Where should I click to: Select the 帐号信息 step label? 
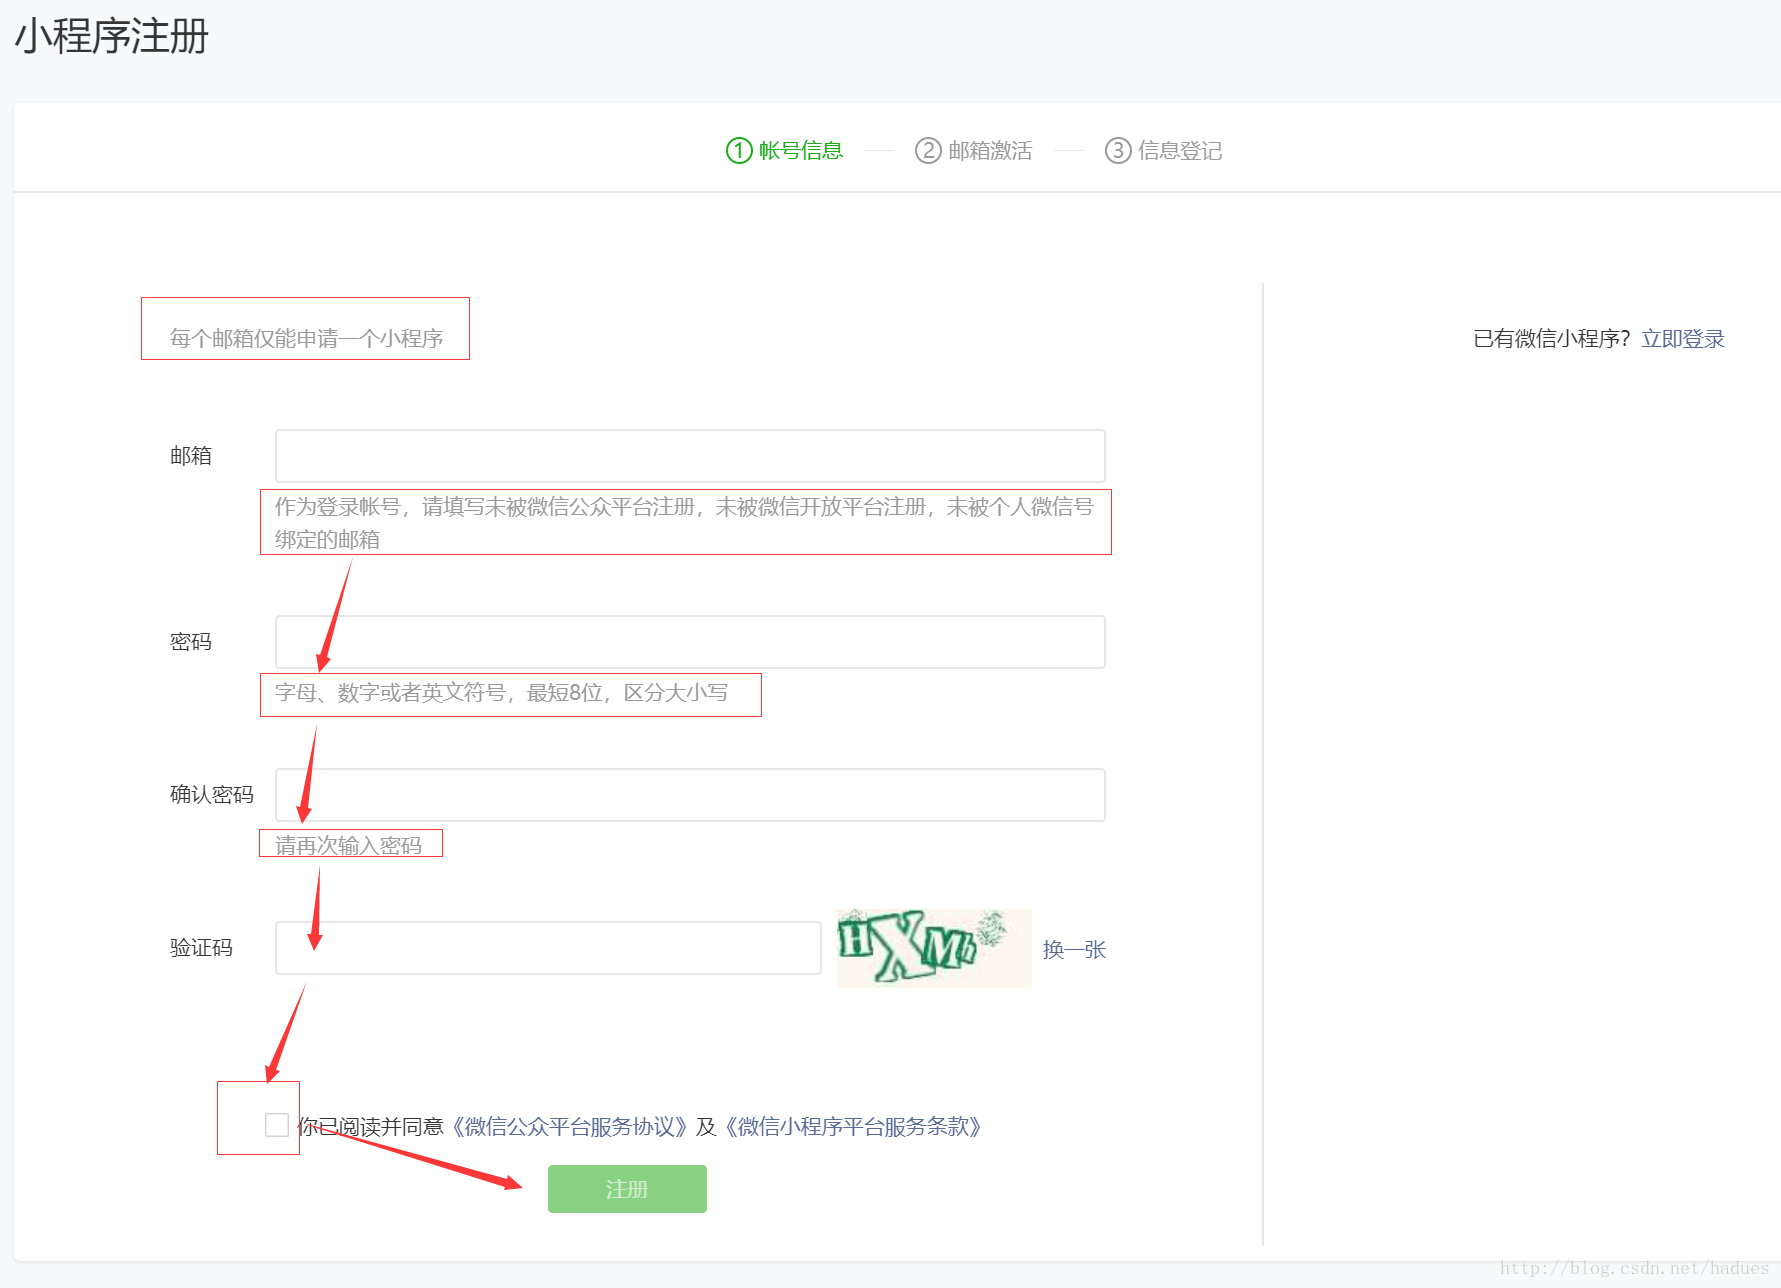pyautogui.click(x=800, y=151)
